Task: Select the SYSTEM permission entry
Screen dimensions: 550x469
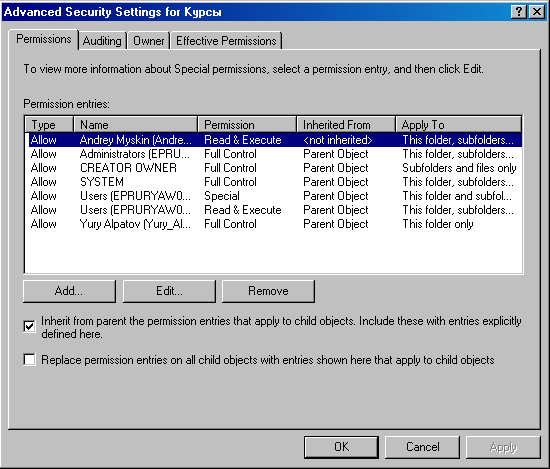Action: (275, 182)
